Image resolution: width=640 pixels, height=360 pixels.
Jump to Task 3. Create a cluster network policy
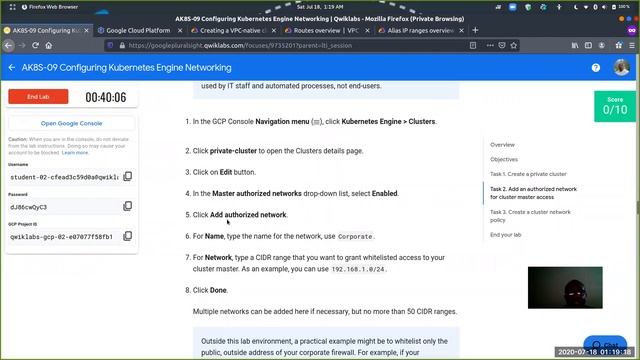pyautogui.click(x=530, y=216)
